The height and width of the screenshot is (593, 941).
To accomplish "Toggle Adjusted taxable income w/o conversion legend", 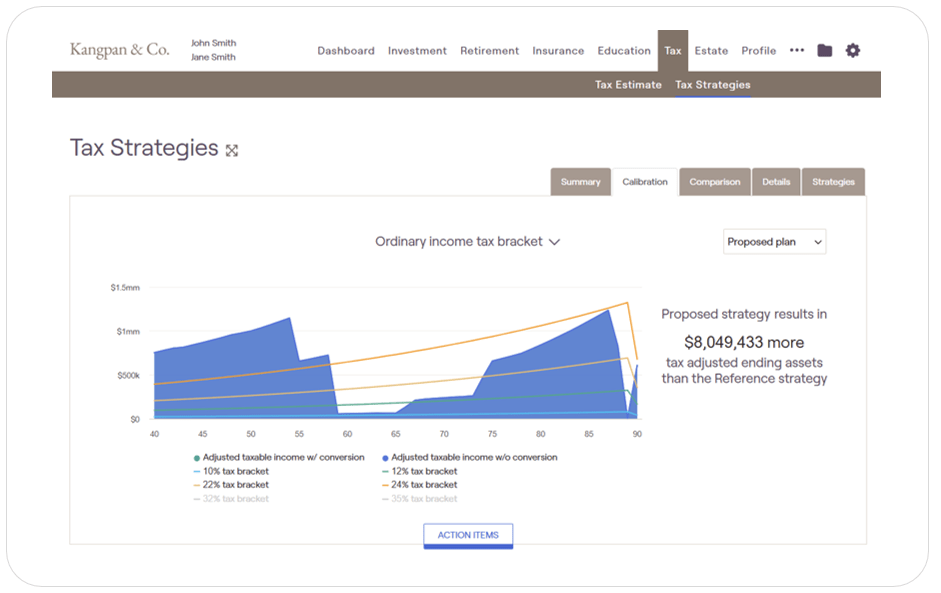I will click(468, 457).
